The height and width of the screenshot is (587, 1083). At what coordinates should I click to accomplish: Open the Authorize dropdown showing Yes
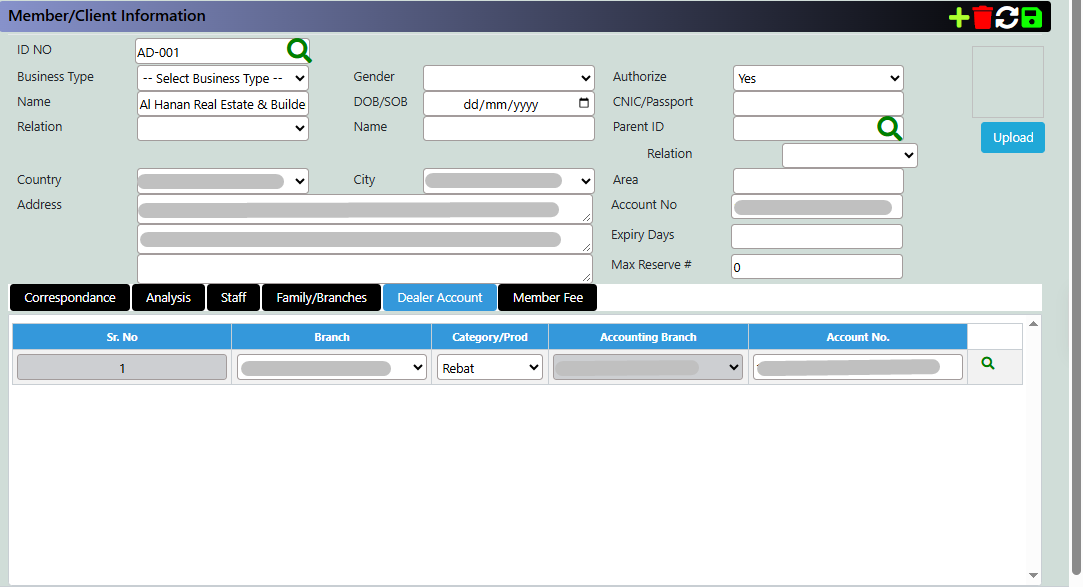pos(818,78)
